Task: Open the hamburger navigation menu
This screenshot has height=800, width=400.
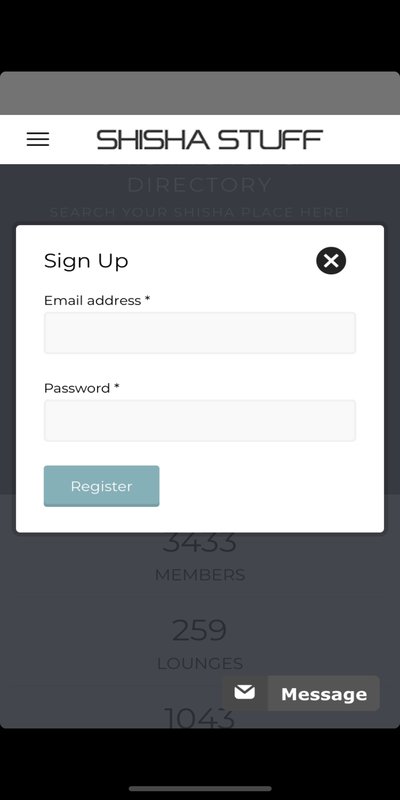Action: [38, 139]
